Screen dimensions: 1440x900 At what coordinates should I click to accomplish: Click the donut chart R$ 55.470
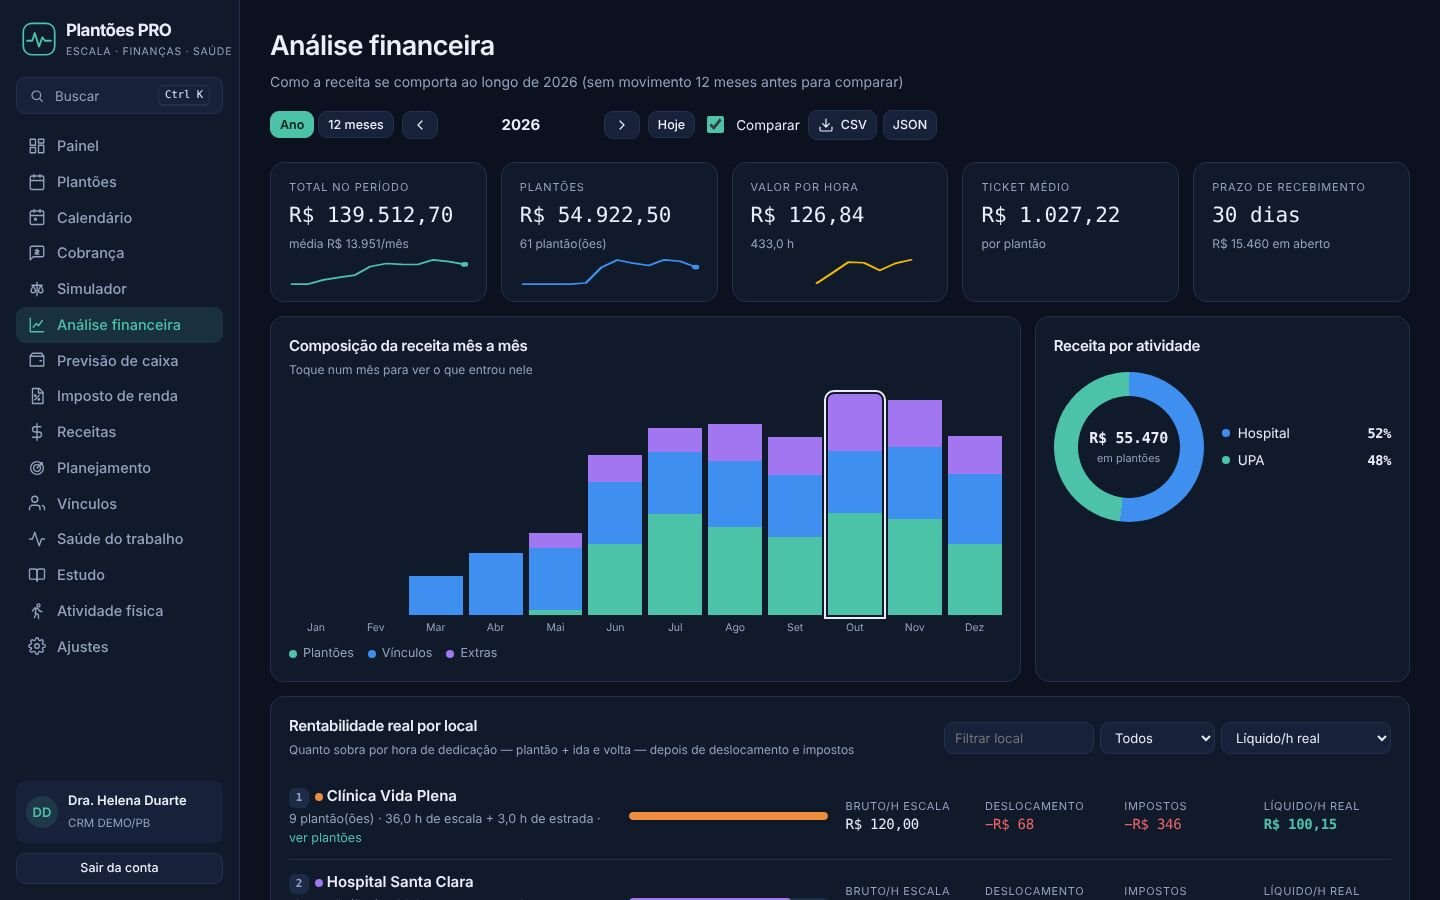(x=1129, y=447)
